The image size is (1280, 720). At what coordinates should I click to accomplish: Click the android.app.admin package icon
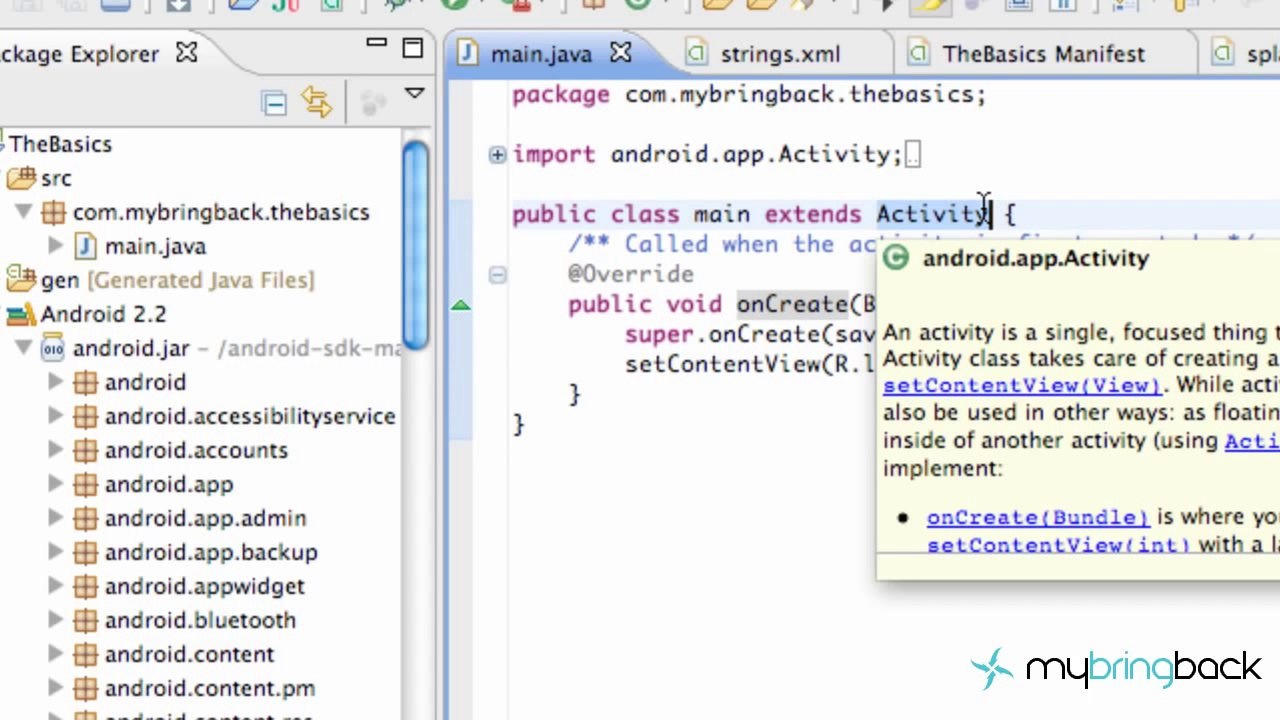tap(86, 518)
